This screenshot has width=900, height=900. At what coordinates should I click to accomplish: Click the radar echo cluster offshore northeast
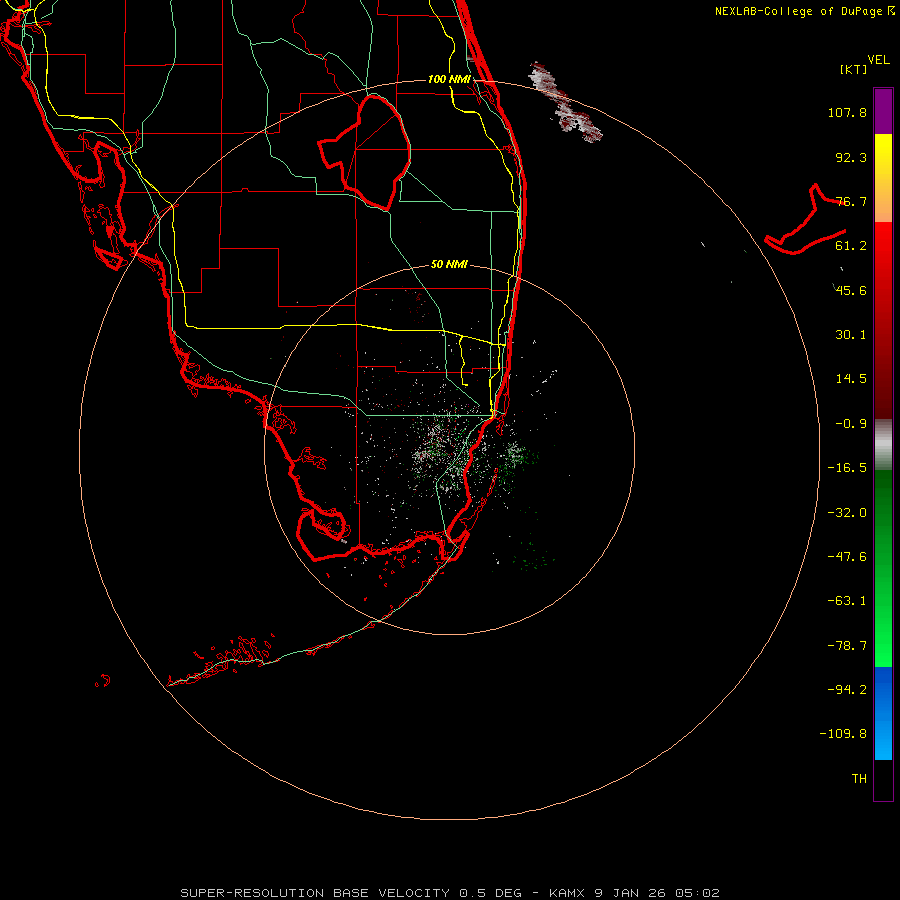click(565, 103)
